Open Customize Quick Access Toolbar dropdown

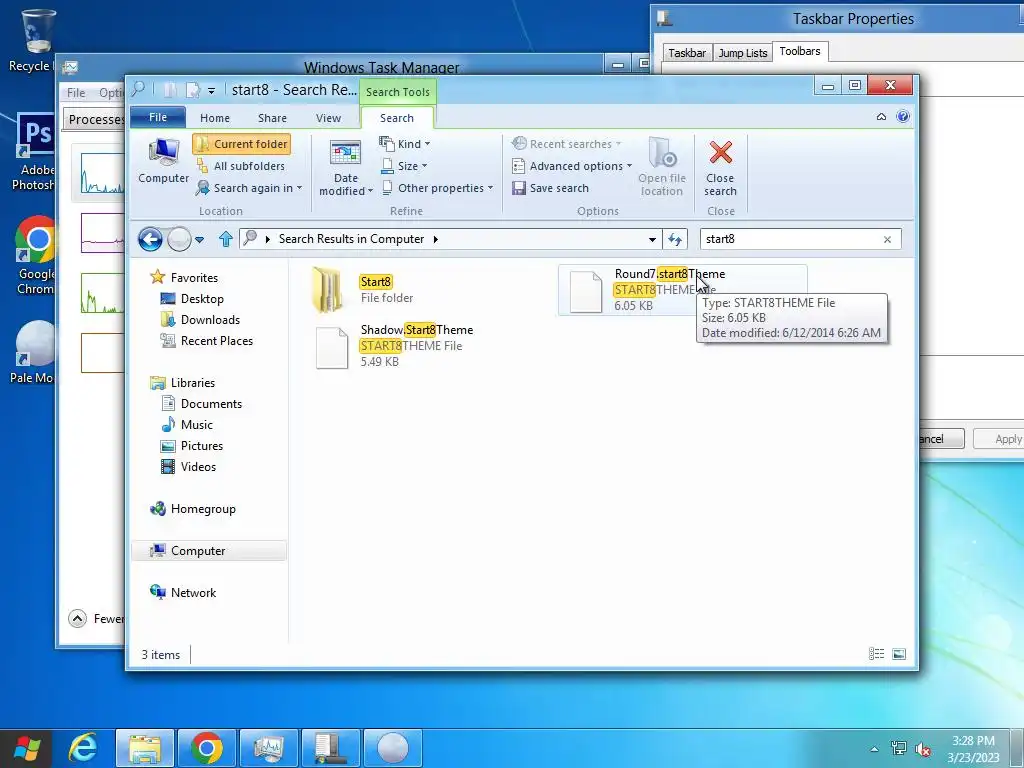[211, 91]
